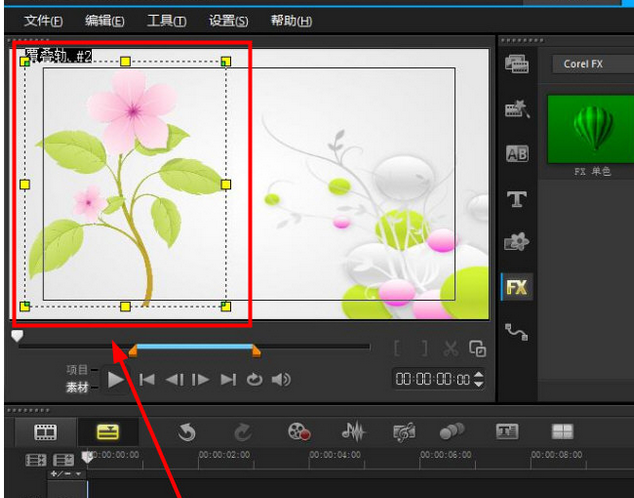Open the Corel FX gallery dropdown
634x498 pixels.
[593, 64]
